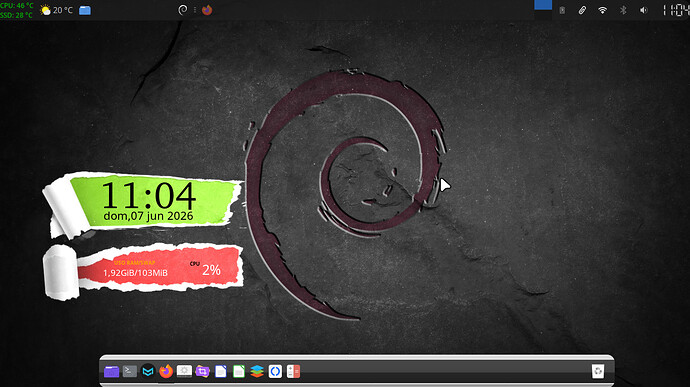Switch to Firefox in the top panel
Viewport: 690px width, 387px height.
tap(207, 10)
